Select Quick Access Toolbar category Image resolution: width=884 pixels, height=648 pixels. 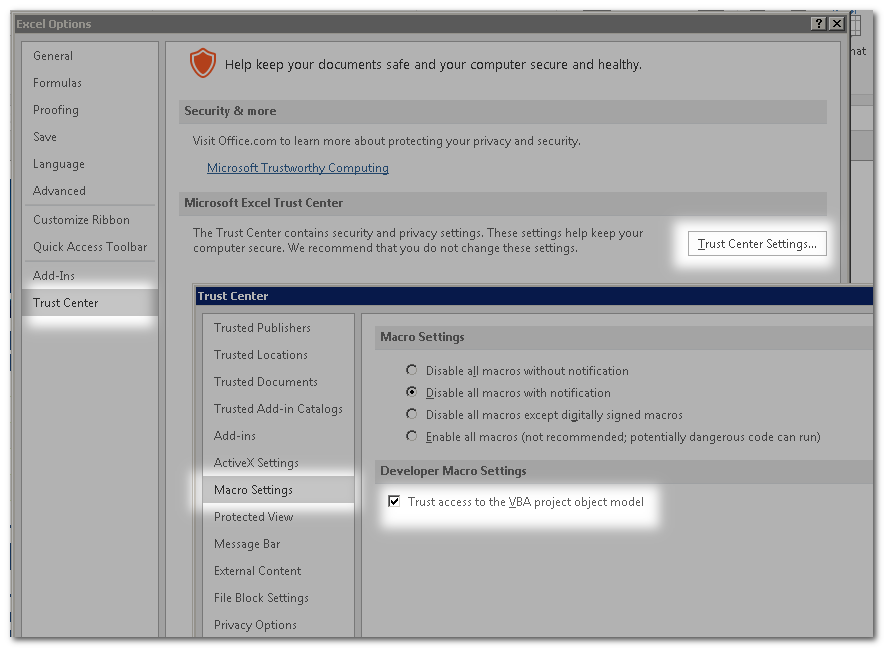point(89,247)
